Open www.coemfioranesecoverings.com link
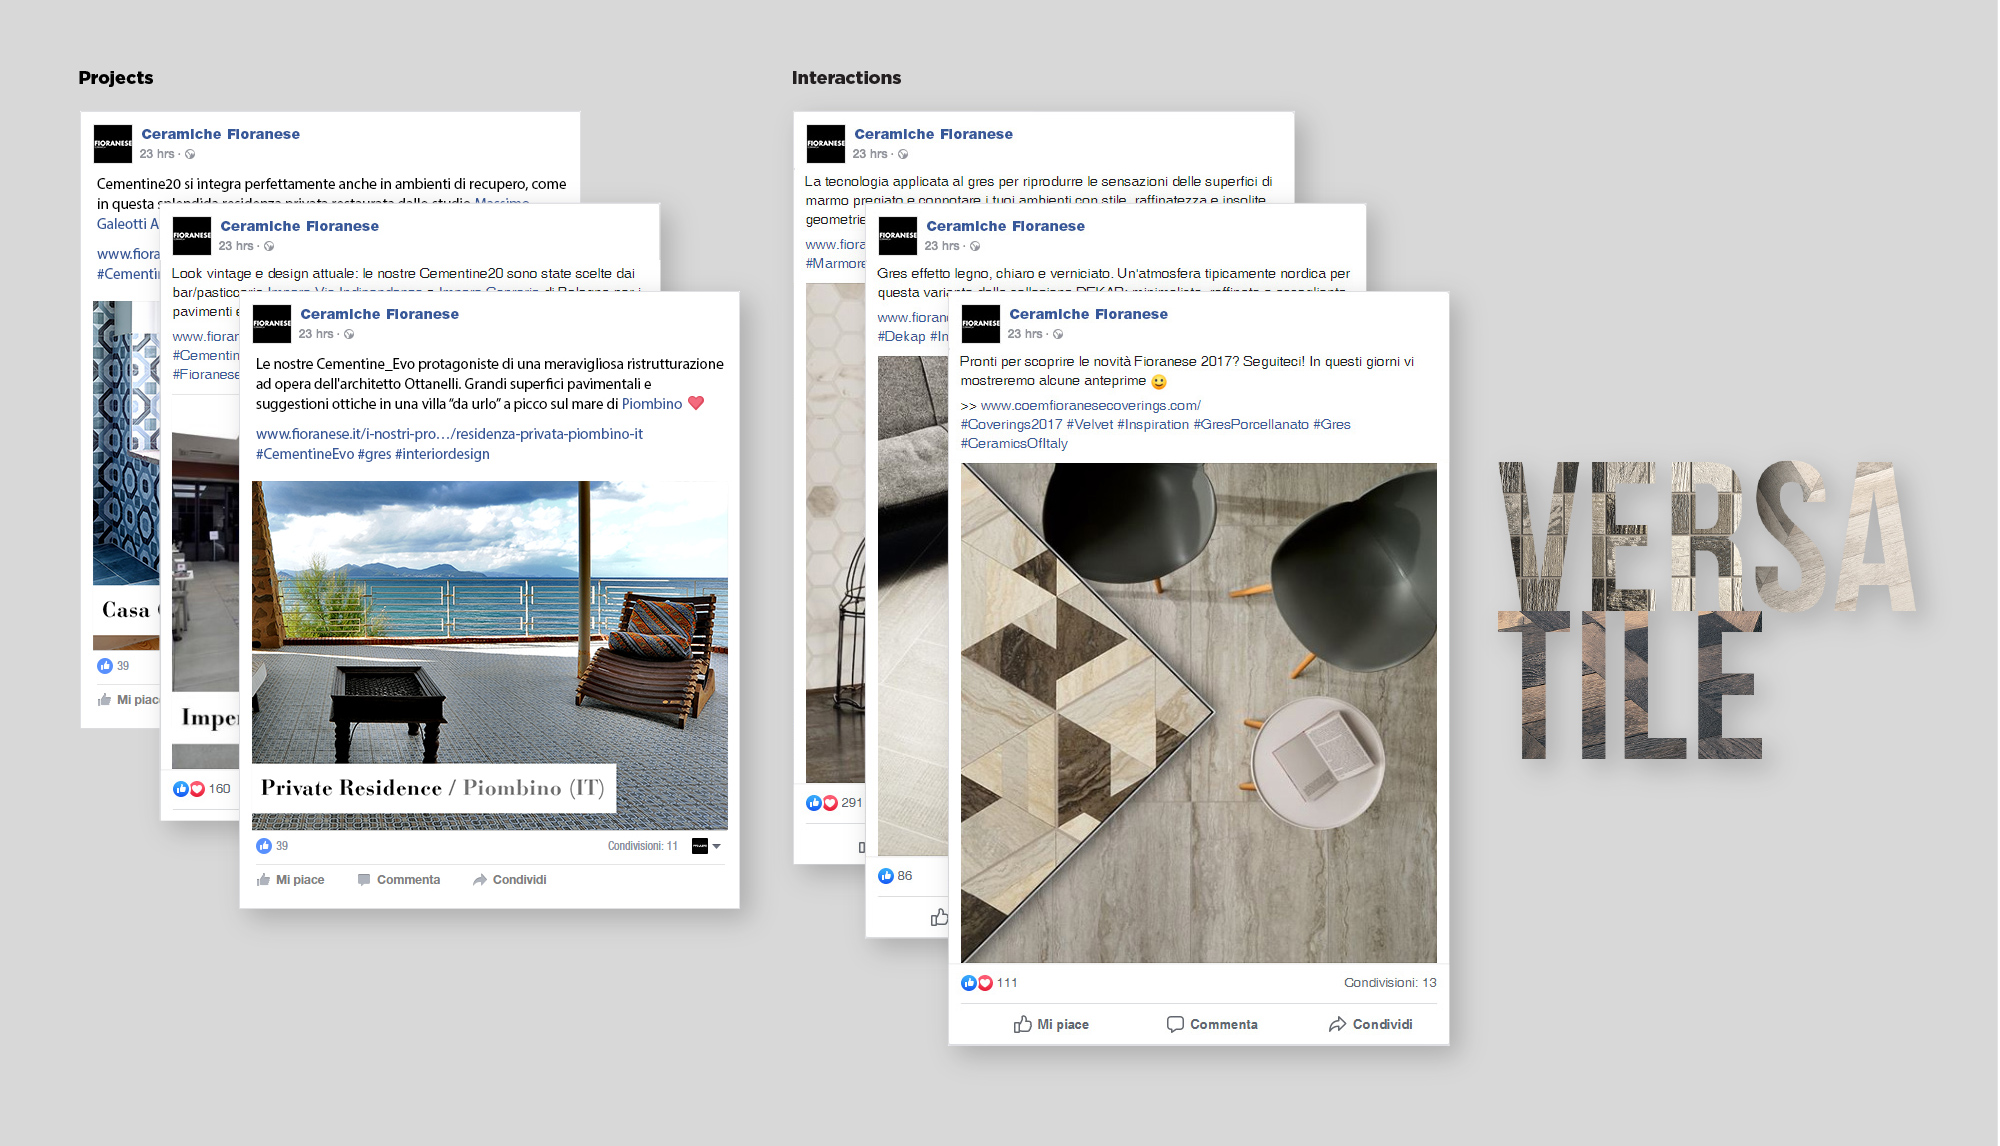Viewport: 2000px width, 1146px height. [1091, 406]
